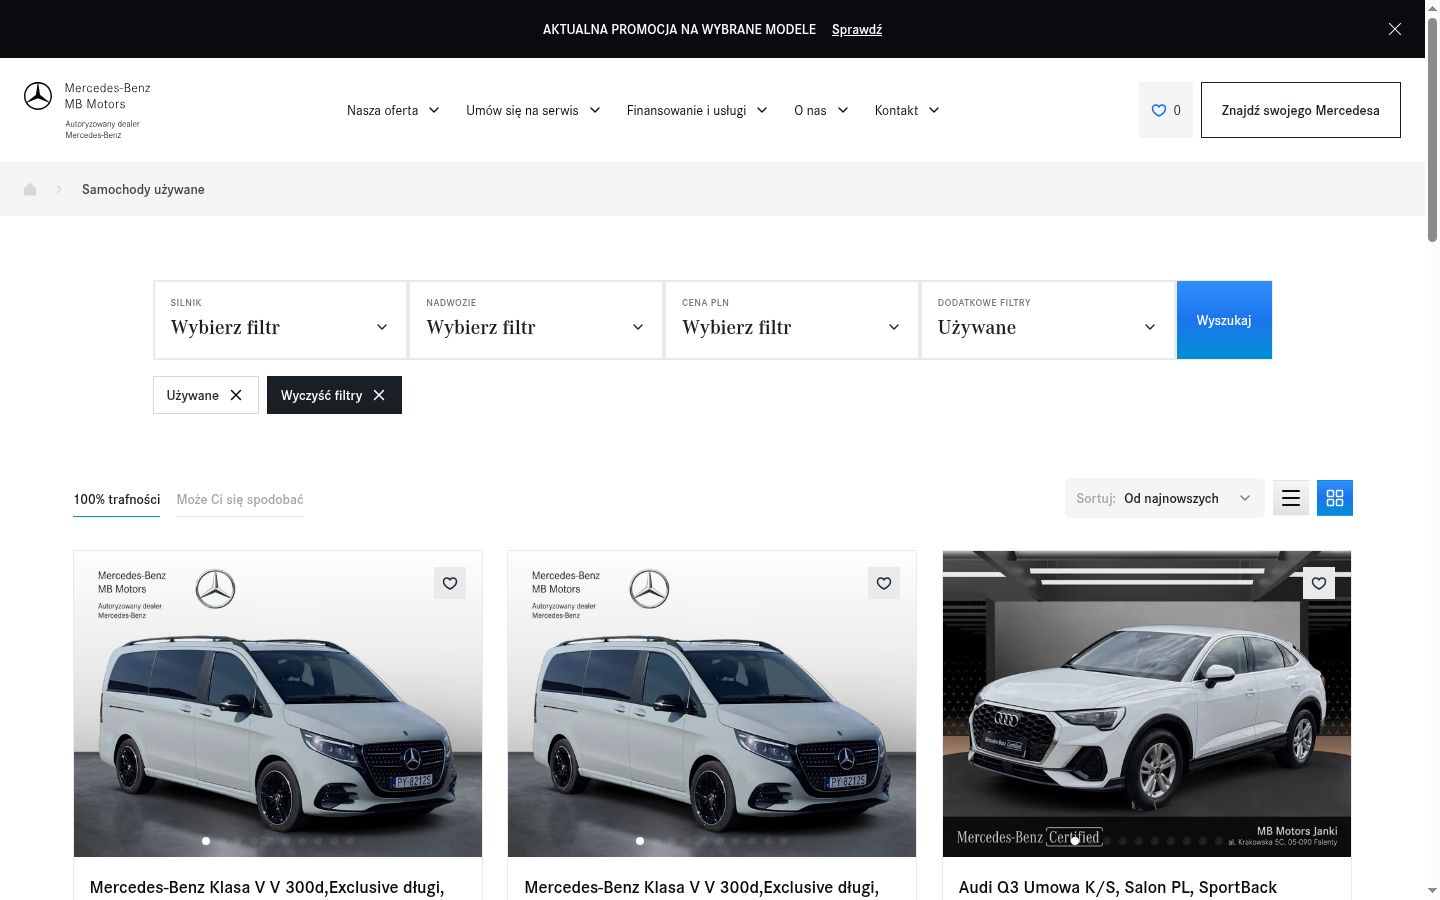This screenshot has width=1440, height=900.
Task: Go to home via breadcrumb house icon
Action: tap(30, 189)
